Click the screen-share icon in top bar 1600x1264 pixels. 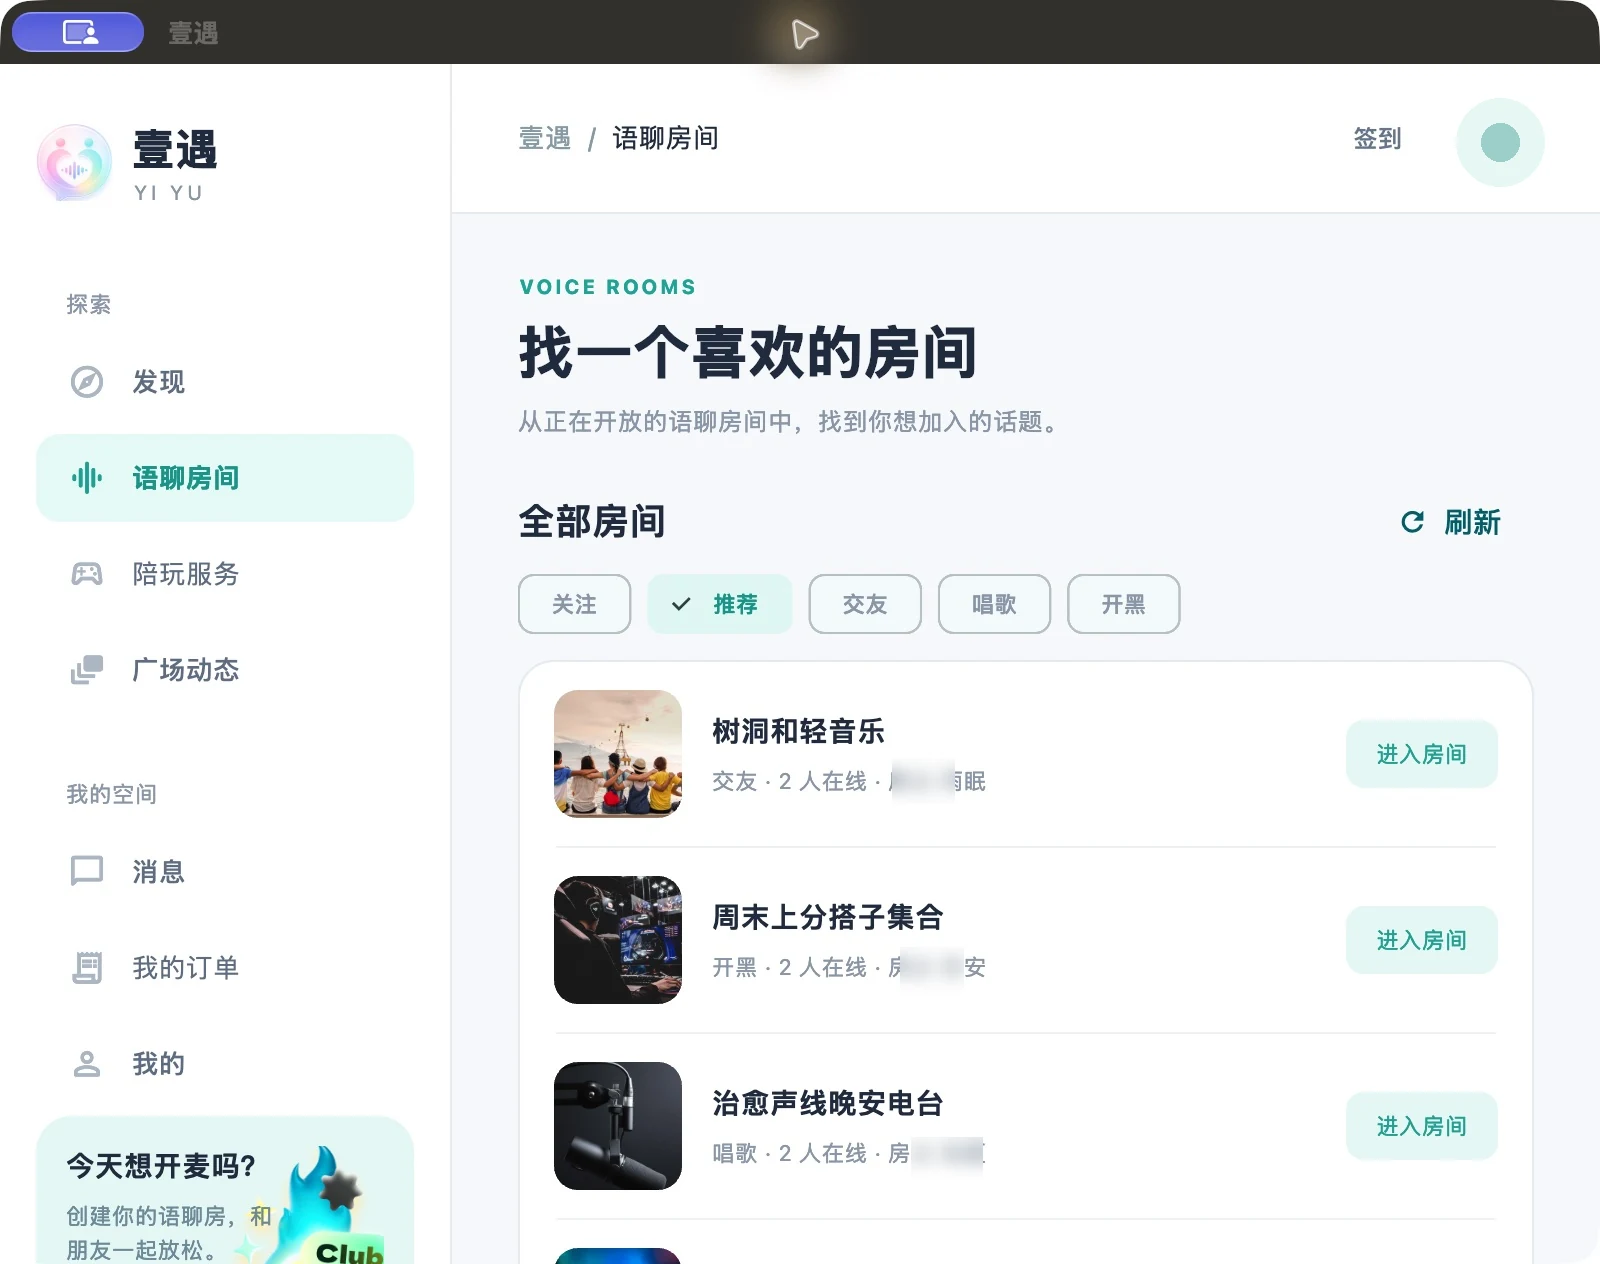point(79,32)
